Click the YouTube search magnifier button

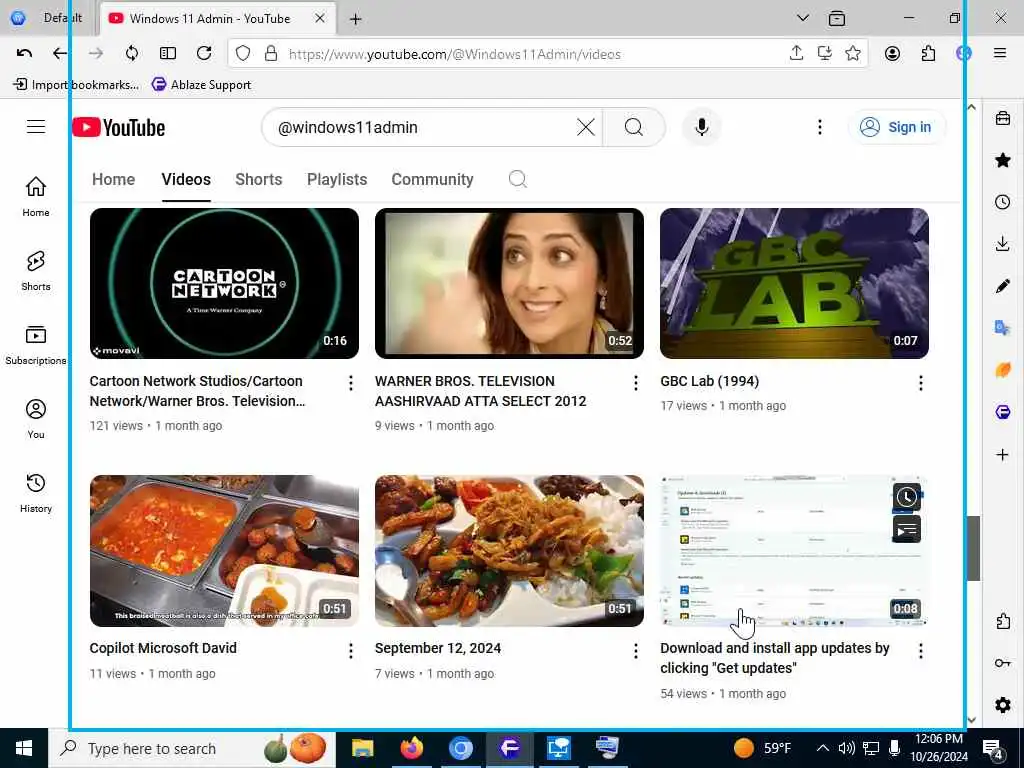click(633, 127)
